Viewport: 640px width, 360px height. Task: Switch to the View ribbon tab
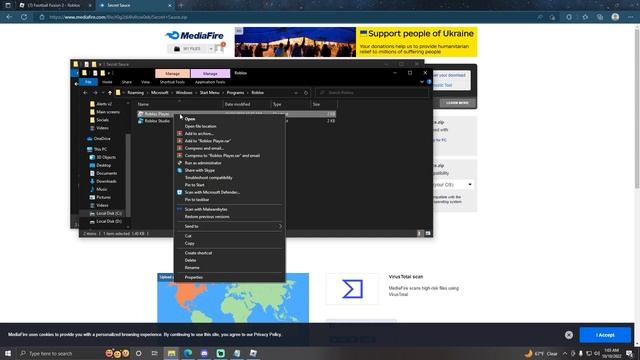pyautogui.click(x=145, y=82)
